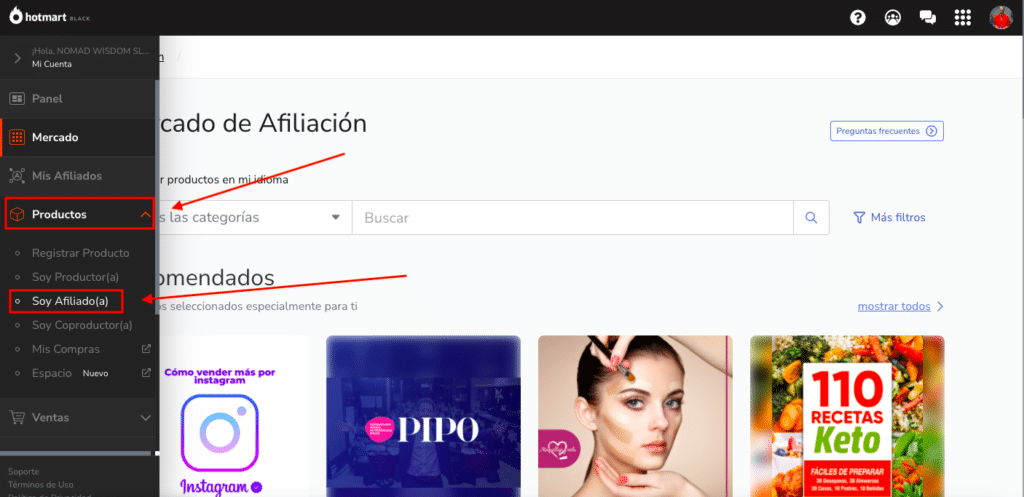Click the mostrar todos link
Viewport: 1024px width, 497px height.
pos(900,306)
